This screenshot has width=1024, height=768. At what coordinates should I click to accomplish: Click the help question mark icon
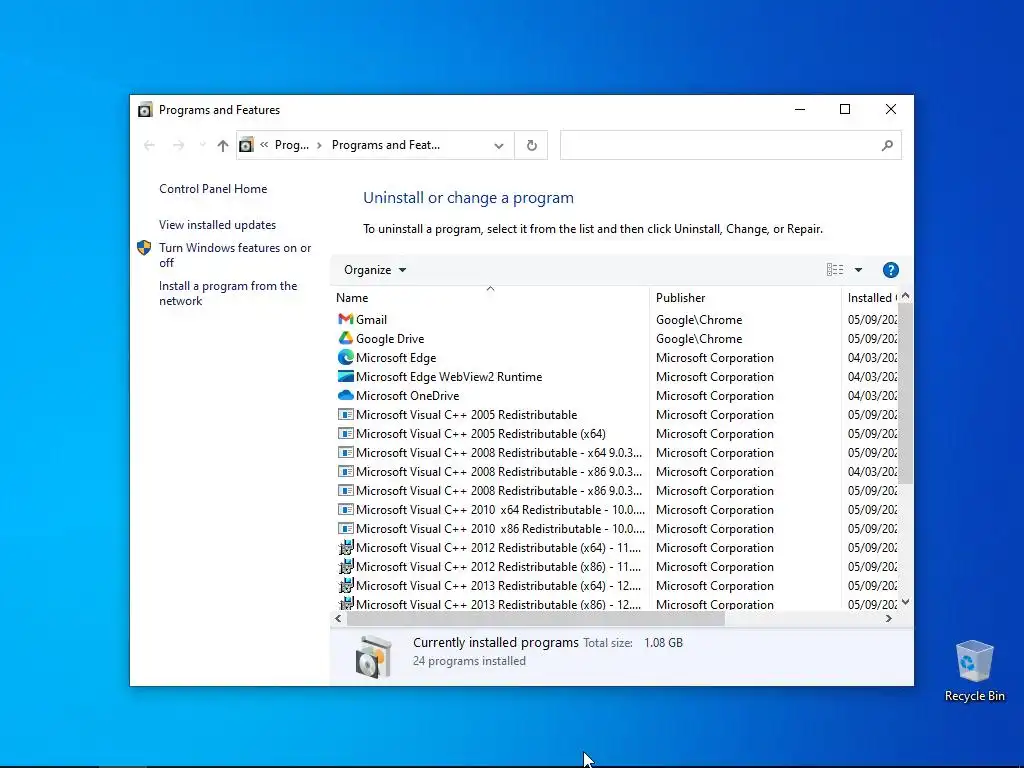(890, 270)
